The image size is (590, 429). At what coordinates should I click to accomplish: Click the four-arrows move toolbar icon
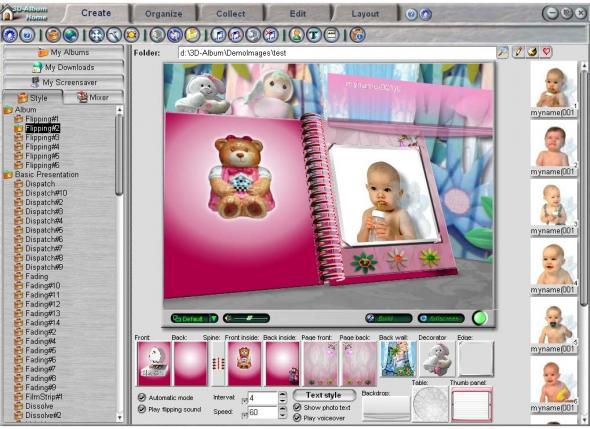96,35
